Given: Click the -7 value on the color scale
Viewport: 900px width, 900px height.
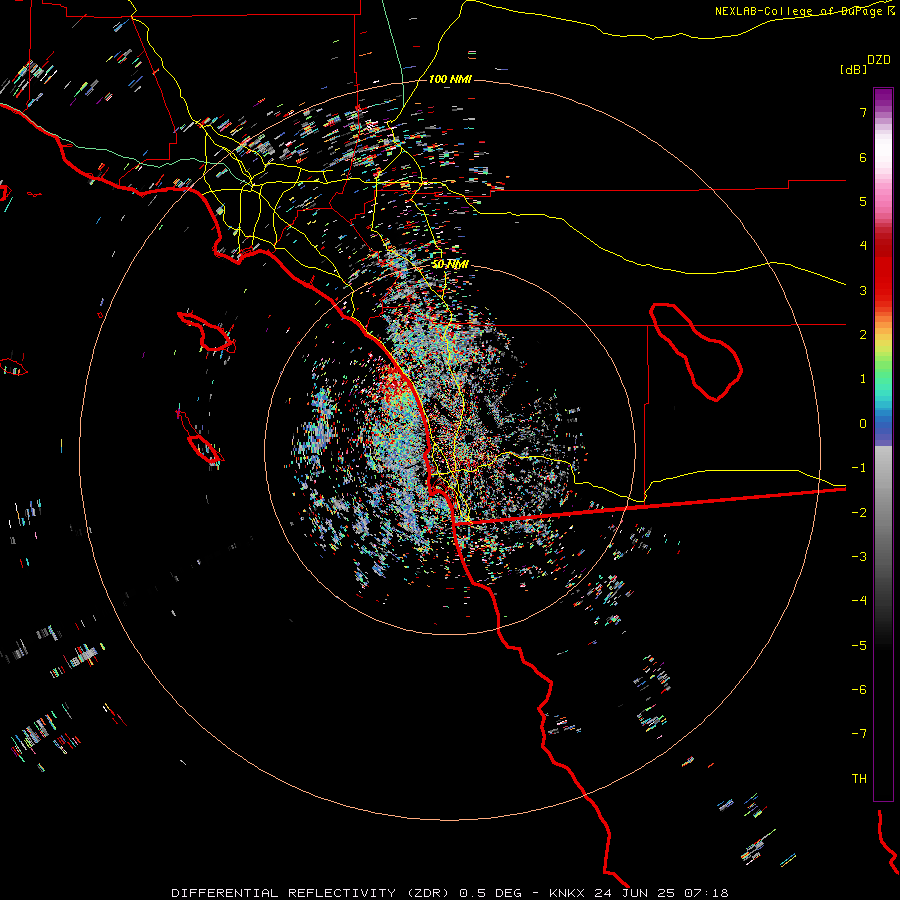Looking at the screenshot, I should (x=859, y=734).
